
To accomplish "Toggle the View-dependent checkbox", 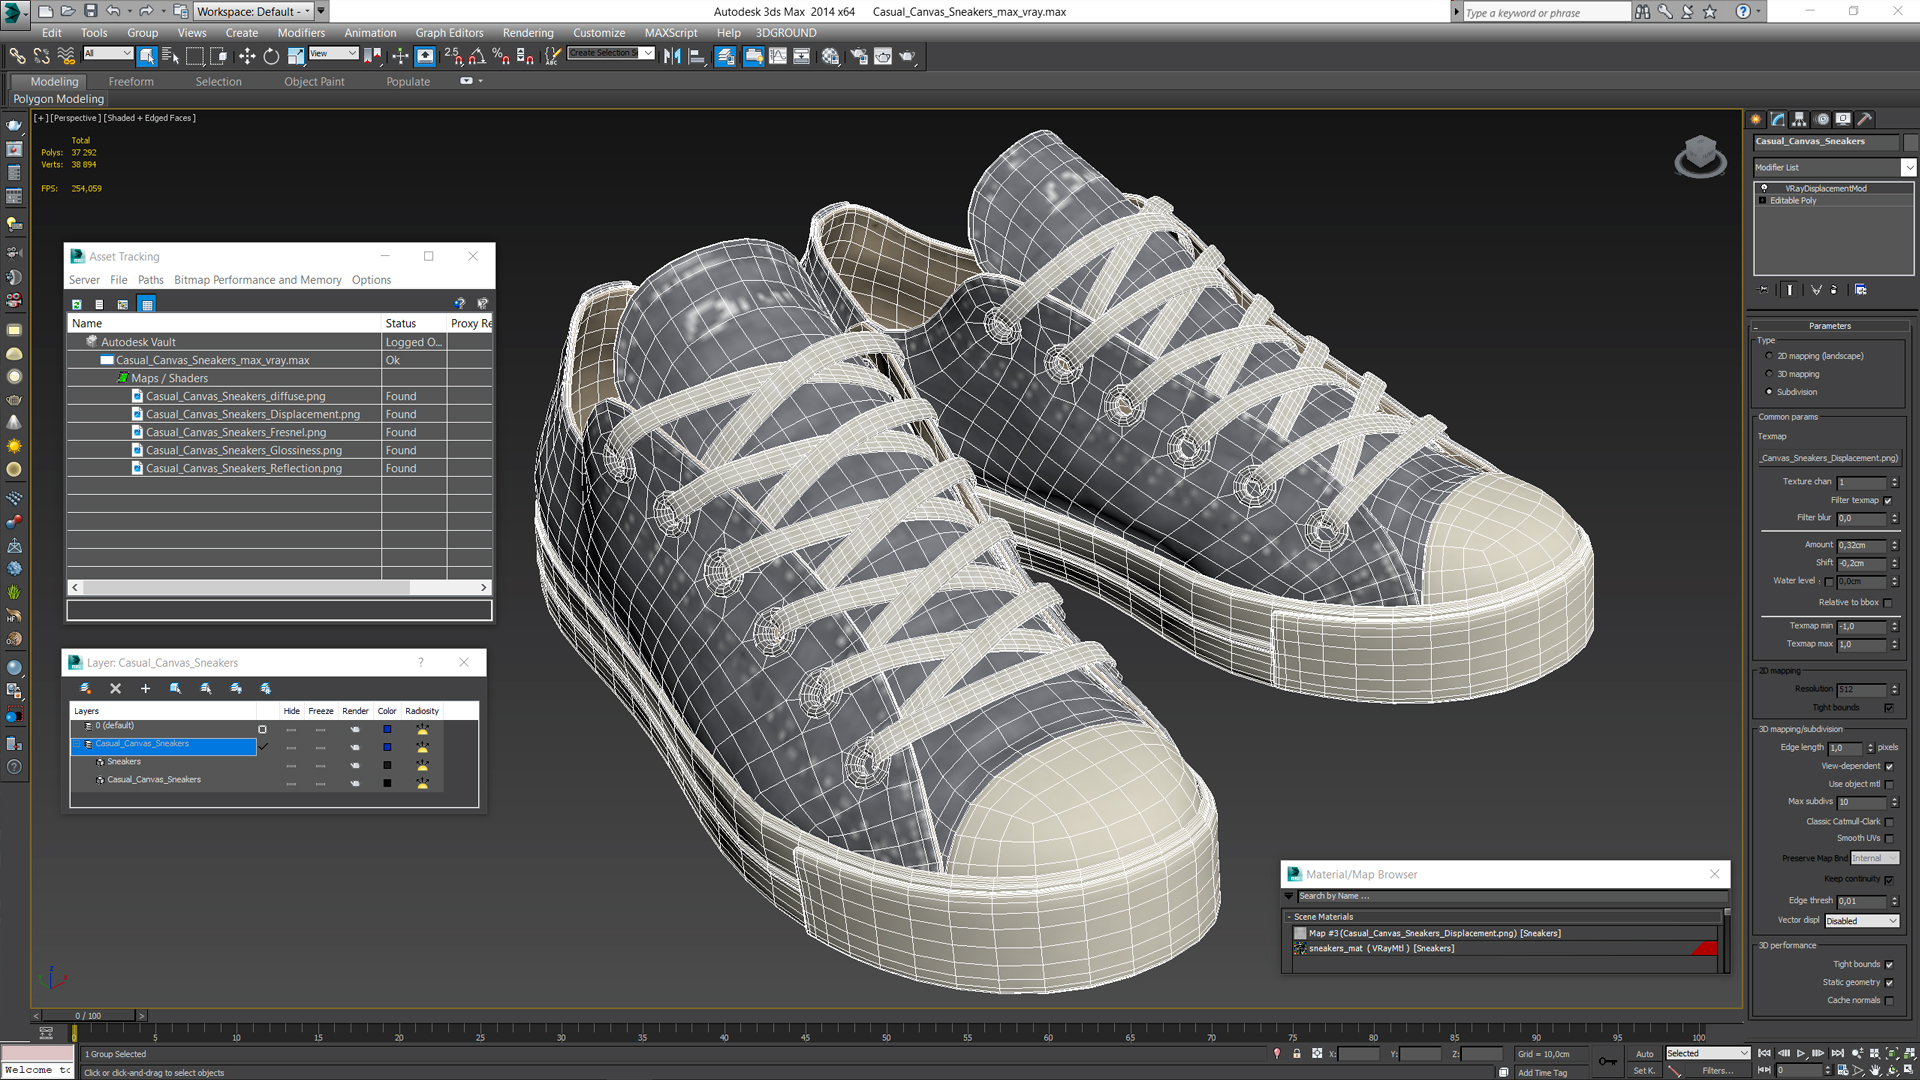I will [x=1889, y=766].
